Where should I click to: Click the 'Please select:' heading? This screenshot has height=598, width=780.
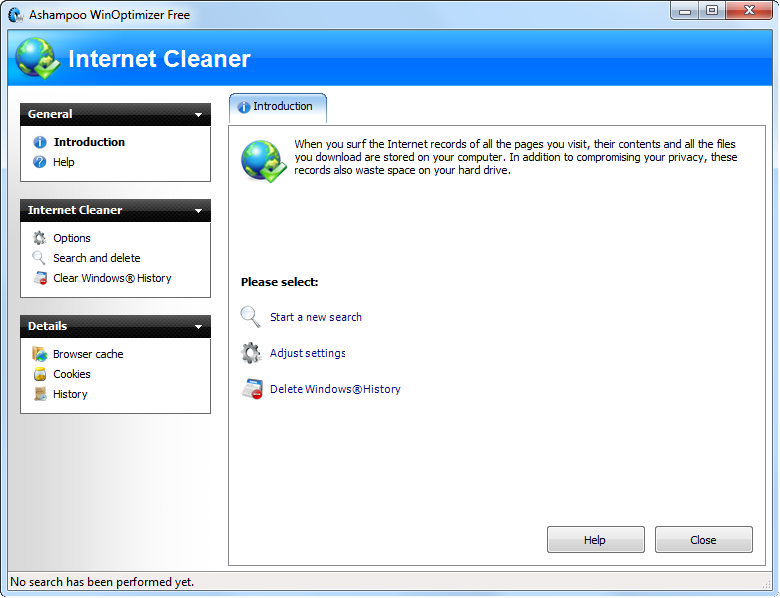point(280,282)
